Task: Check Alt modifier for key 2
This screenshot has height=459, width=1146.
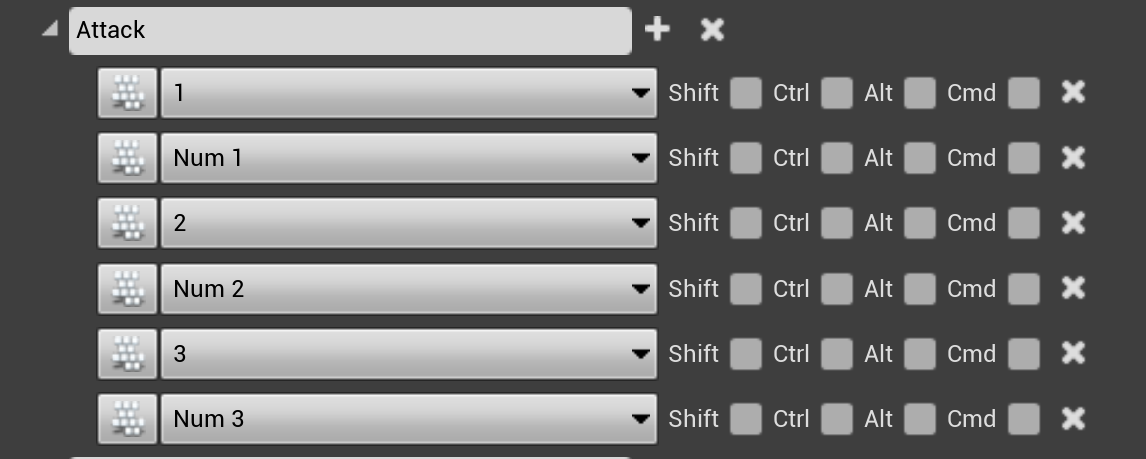Action: point(919,223)
